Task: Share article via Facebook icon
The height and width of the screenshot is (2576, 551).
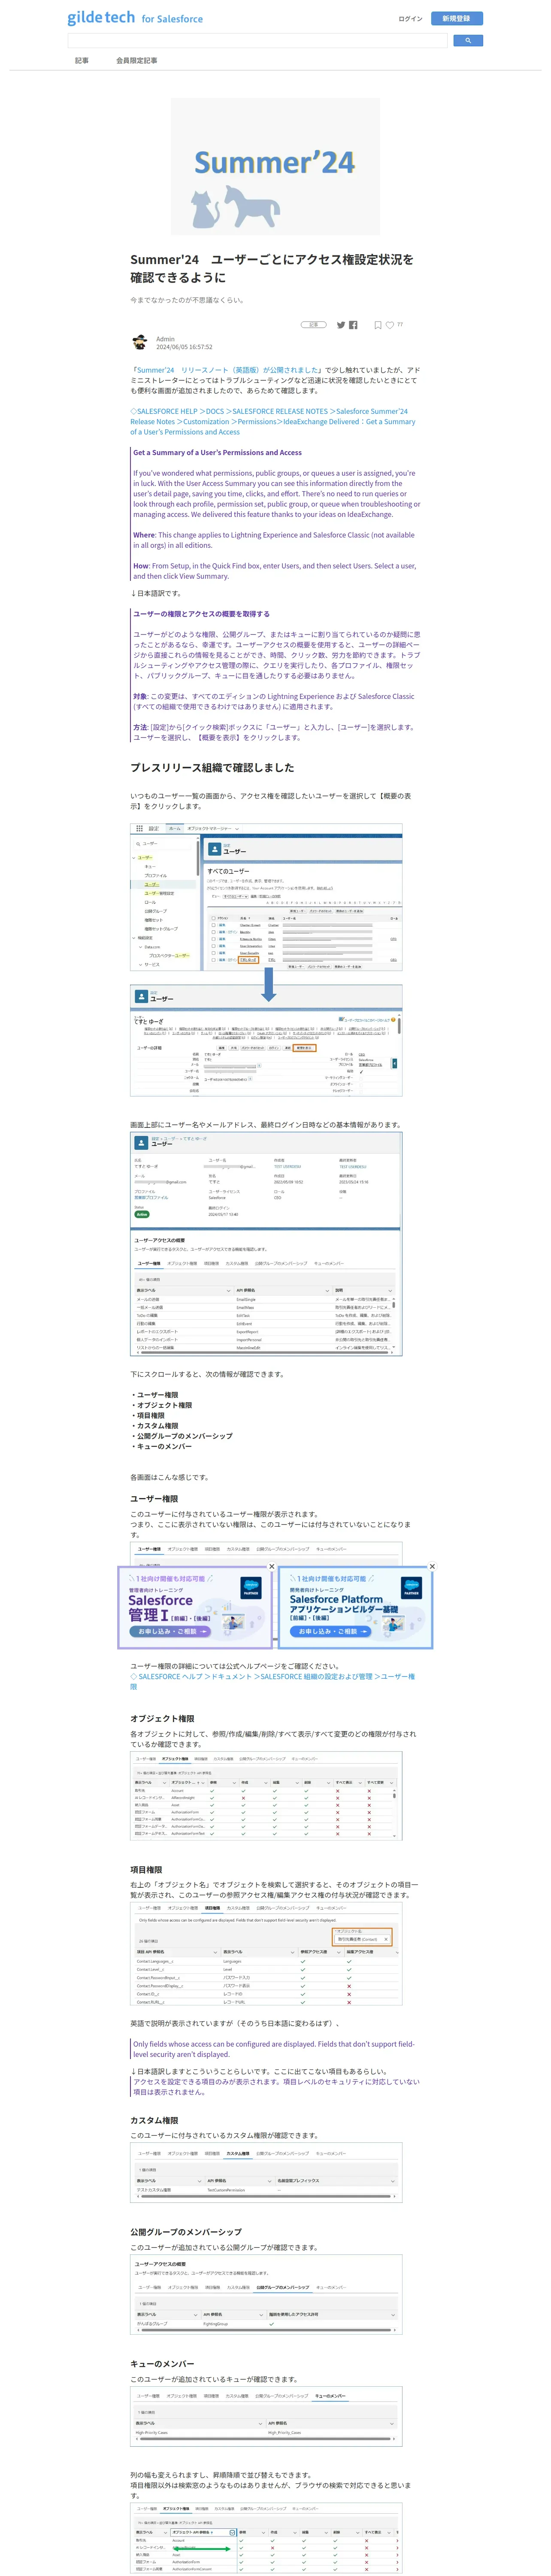Action: click(x=353, y=325)
